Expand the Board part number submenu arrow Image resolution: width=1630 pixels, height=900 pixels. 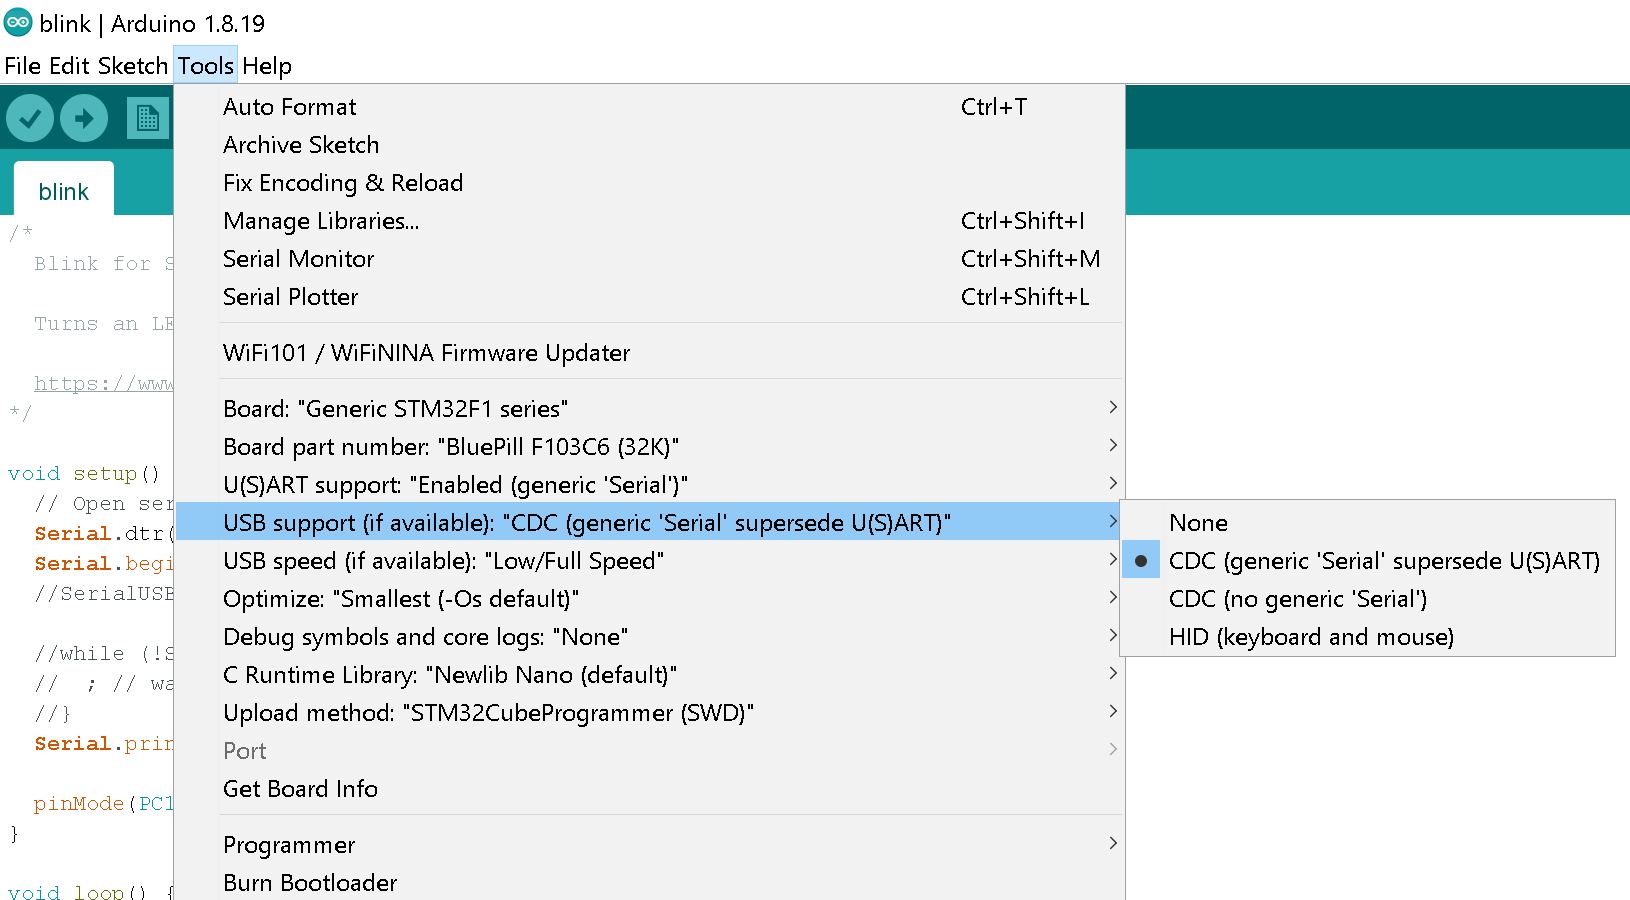[x=1113, y=445]
